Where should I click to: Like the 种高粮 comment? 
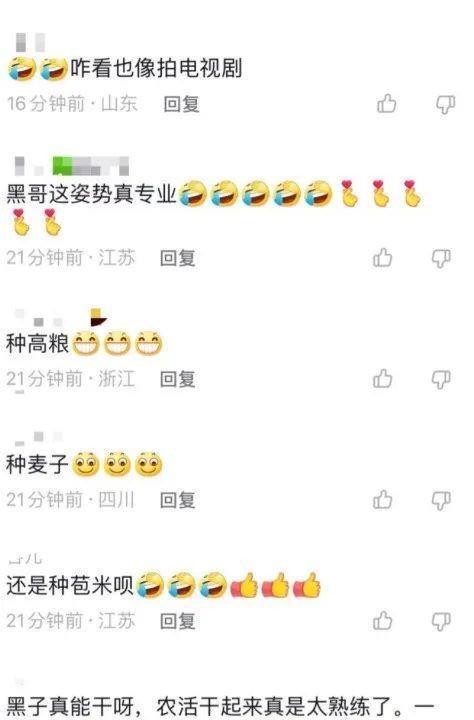(383, 379)
